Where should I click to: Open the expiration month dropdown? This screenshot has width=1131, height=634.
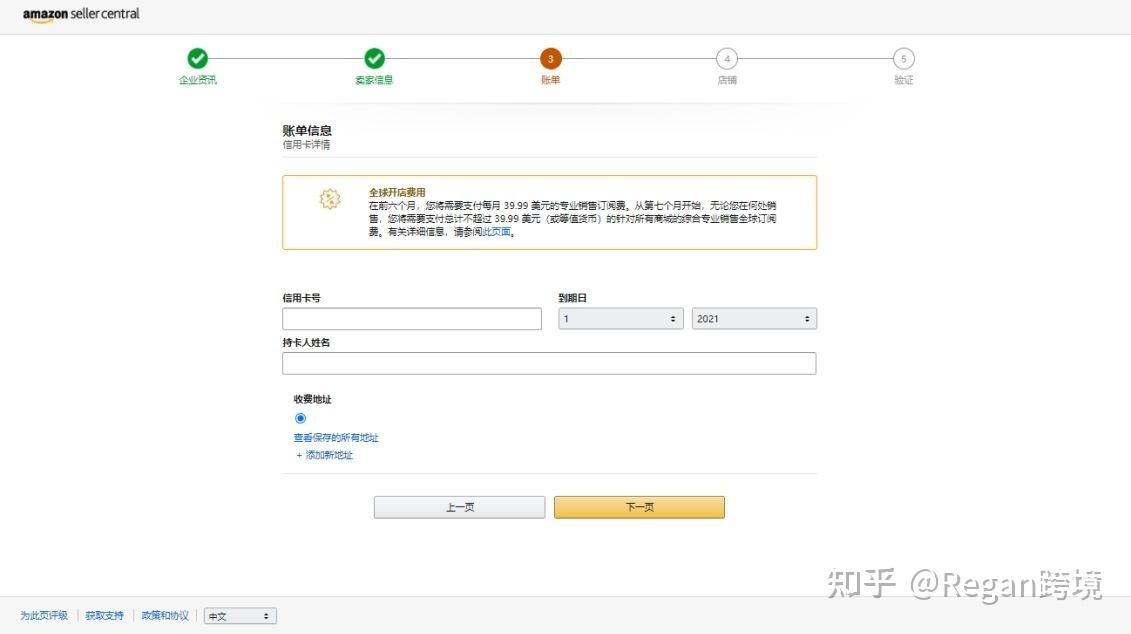pos(620,317)
